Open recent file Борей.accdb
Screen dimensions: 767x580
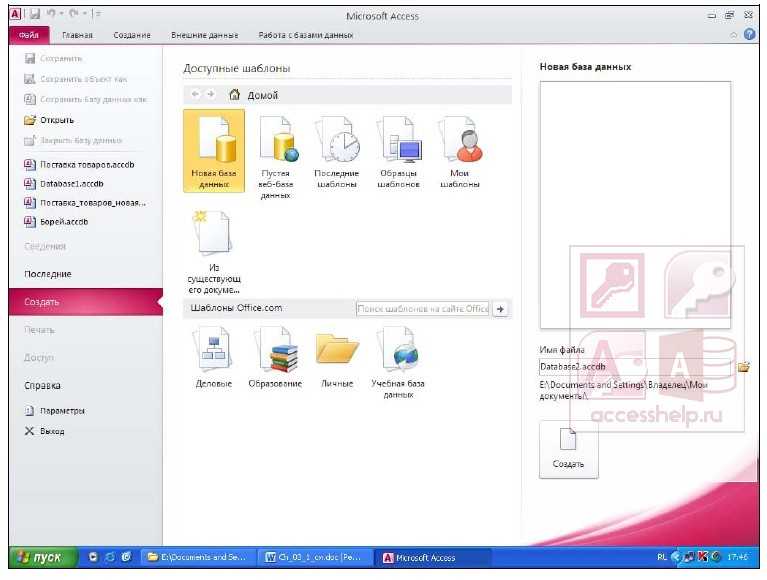[56, 222]
